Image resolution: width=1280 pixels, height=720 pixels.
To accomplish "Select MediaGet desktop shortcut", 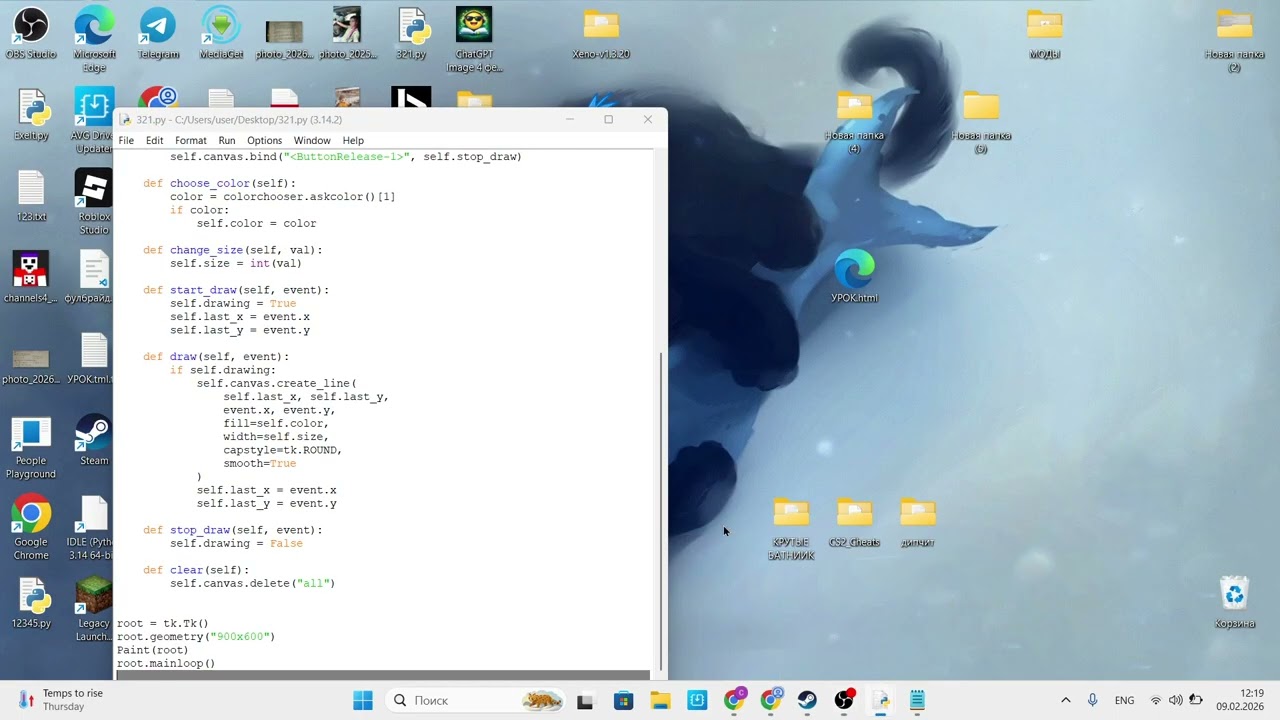I will coord(221,33).
